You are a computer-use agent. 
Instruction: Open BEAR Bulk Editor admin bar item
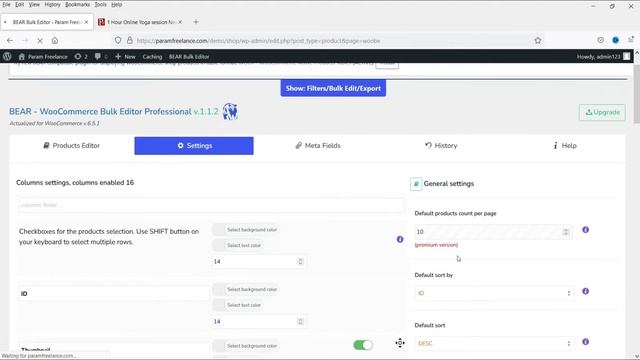click(x=189, y=57)
